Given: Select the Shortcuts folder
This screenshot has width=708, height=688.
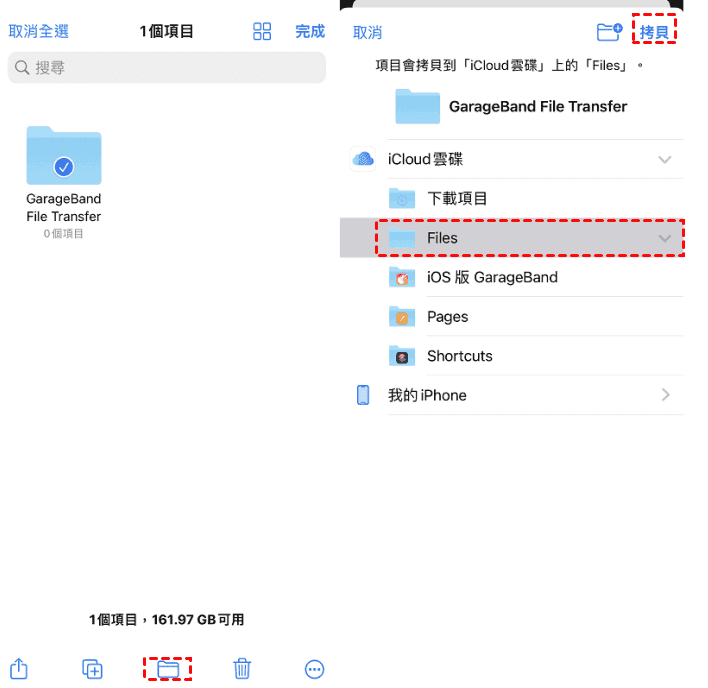Looking at the screenshot, I should coord(512,356).
